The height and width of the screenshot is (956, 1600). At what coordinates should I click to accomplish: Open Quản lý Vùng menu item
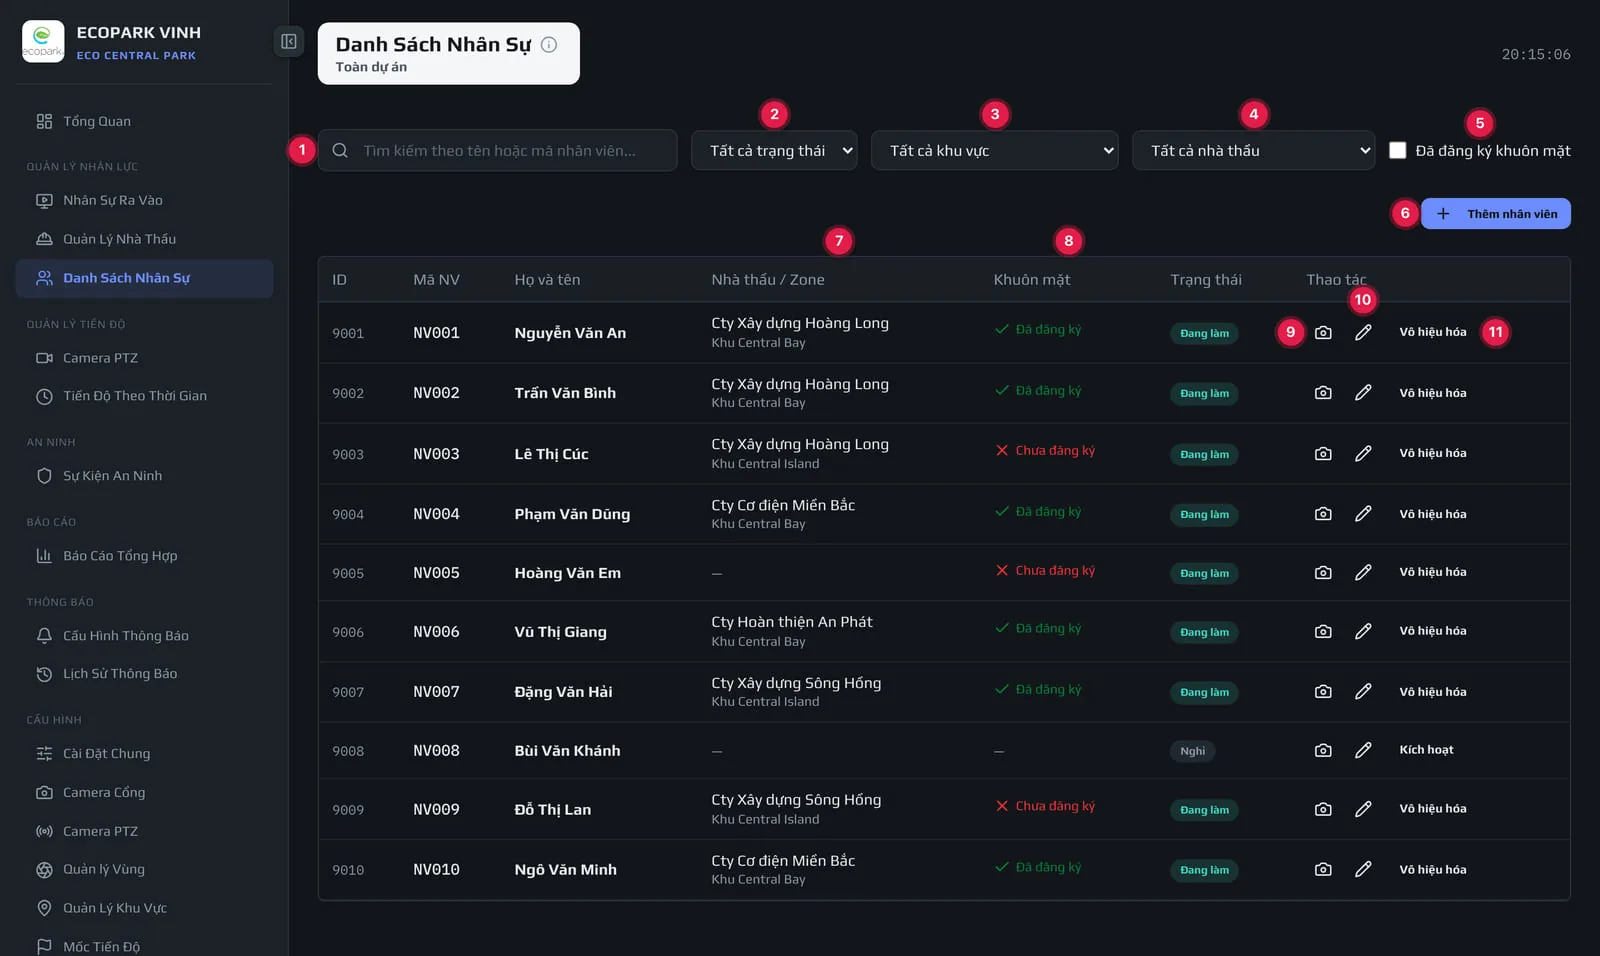pyautogui.click(x=144, y=870)
